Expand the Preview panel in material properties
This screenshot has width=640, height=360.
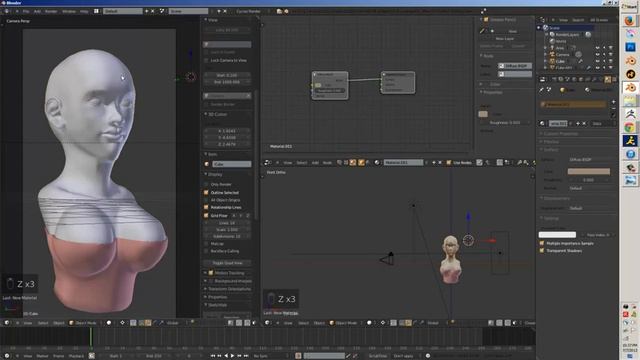click(x=550, y=142)
